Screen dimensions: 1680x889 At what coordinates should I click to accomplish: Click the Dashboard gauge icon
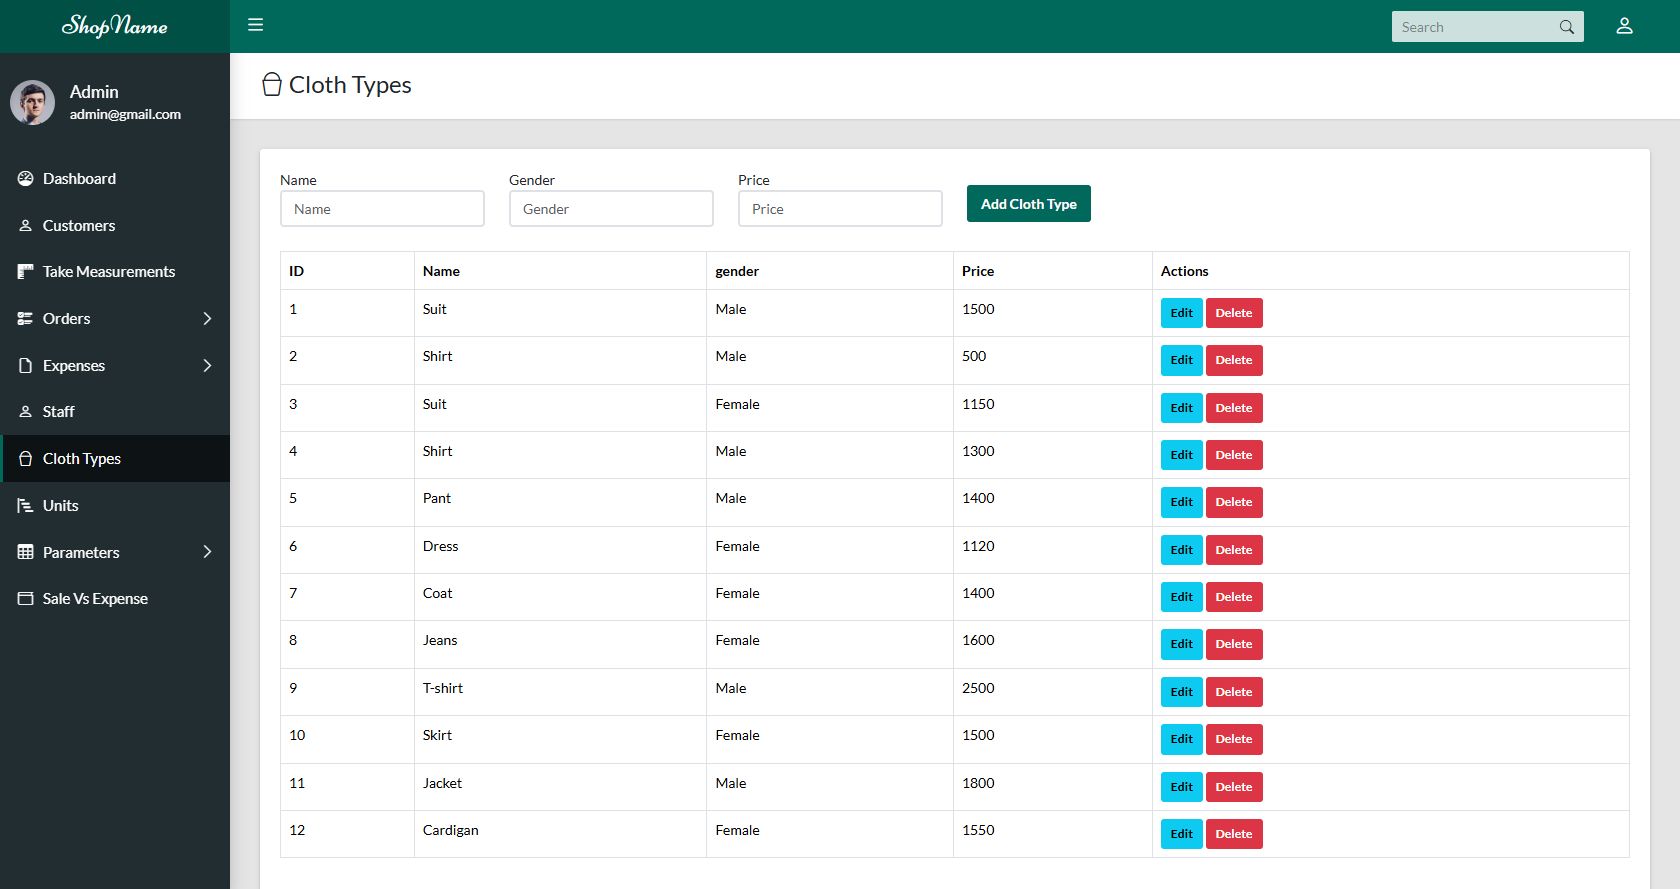click(x=26, y=179)
